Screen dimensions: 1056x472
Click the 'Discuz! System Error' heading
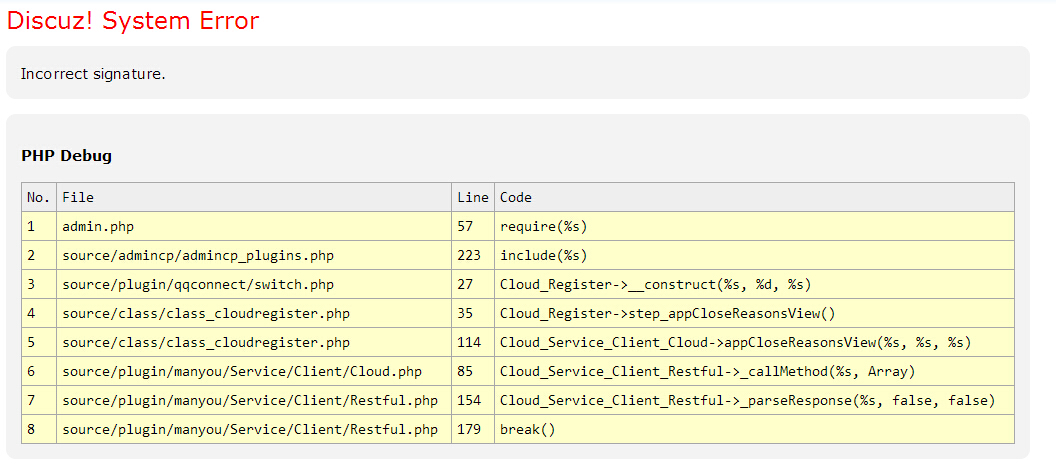(x=133, y=21)
